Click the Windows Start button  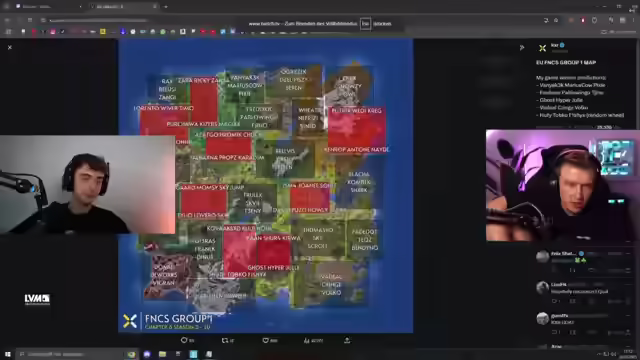click(x=7, y=354)
